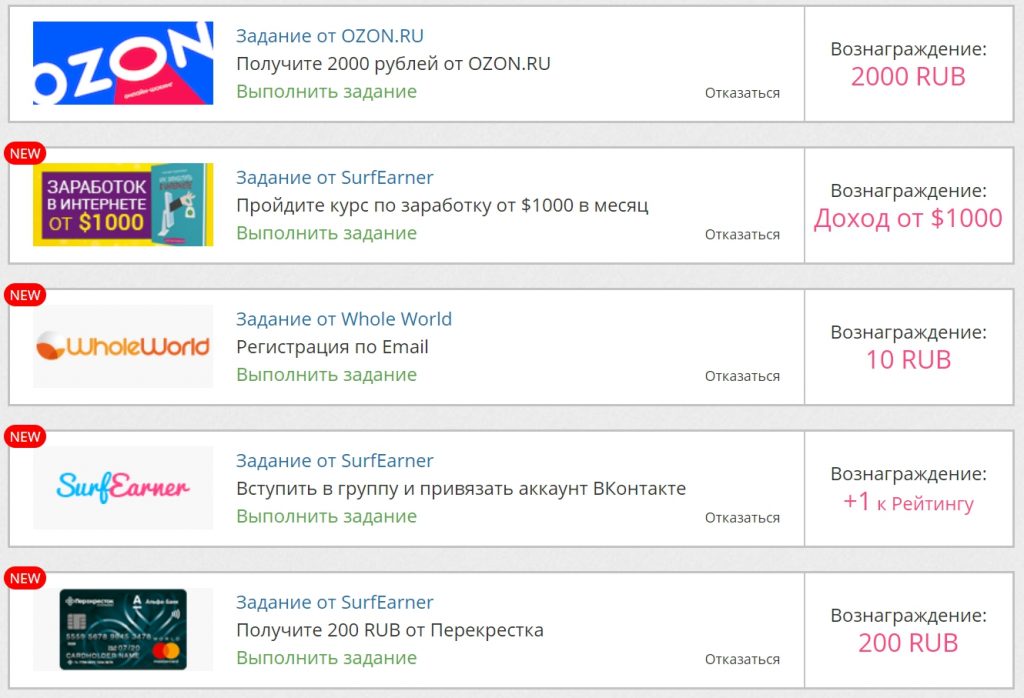This screenshot has height=698, width=1024.
Task: Open 'Задание от OZON.RU' title link
Action: [330, 36]
